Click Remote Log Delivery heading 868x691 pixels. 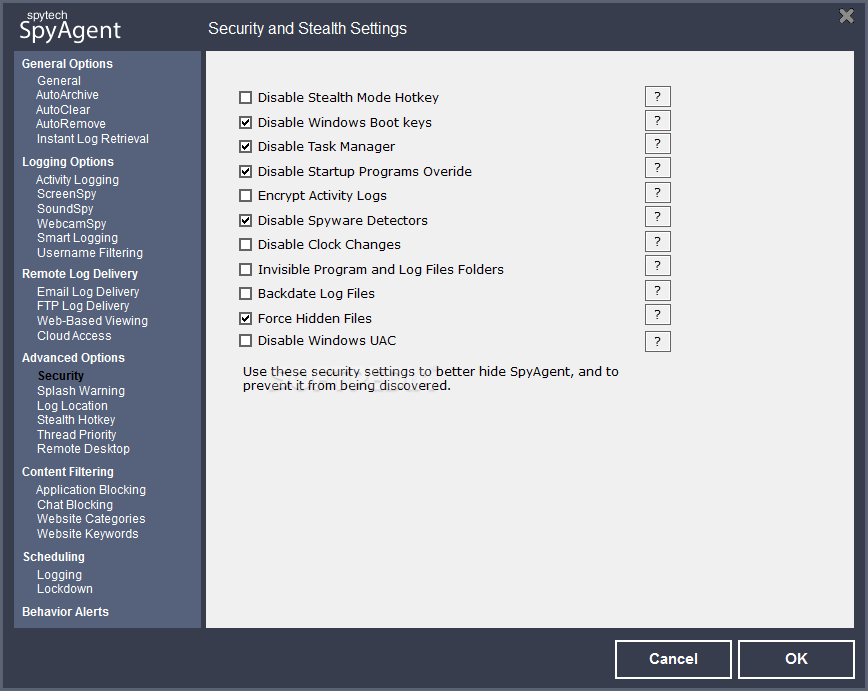click(80, 274)
